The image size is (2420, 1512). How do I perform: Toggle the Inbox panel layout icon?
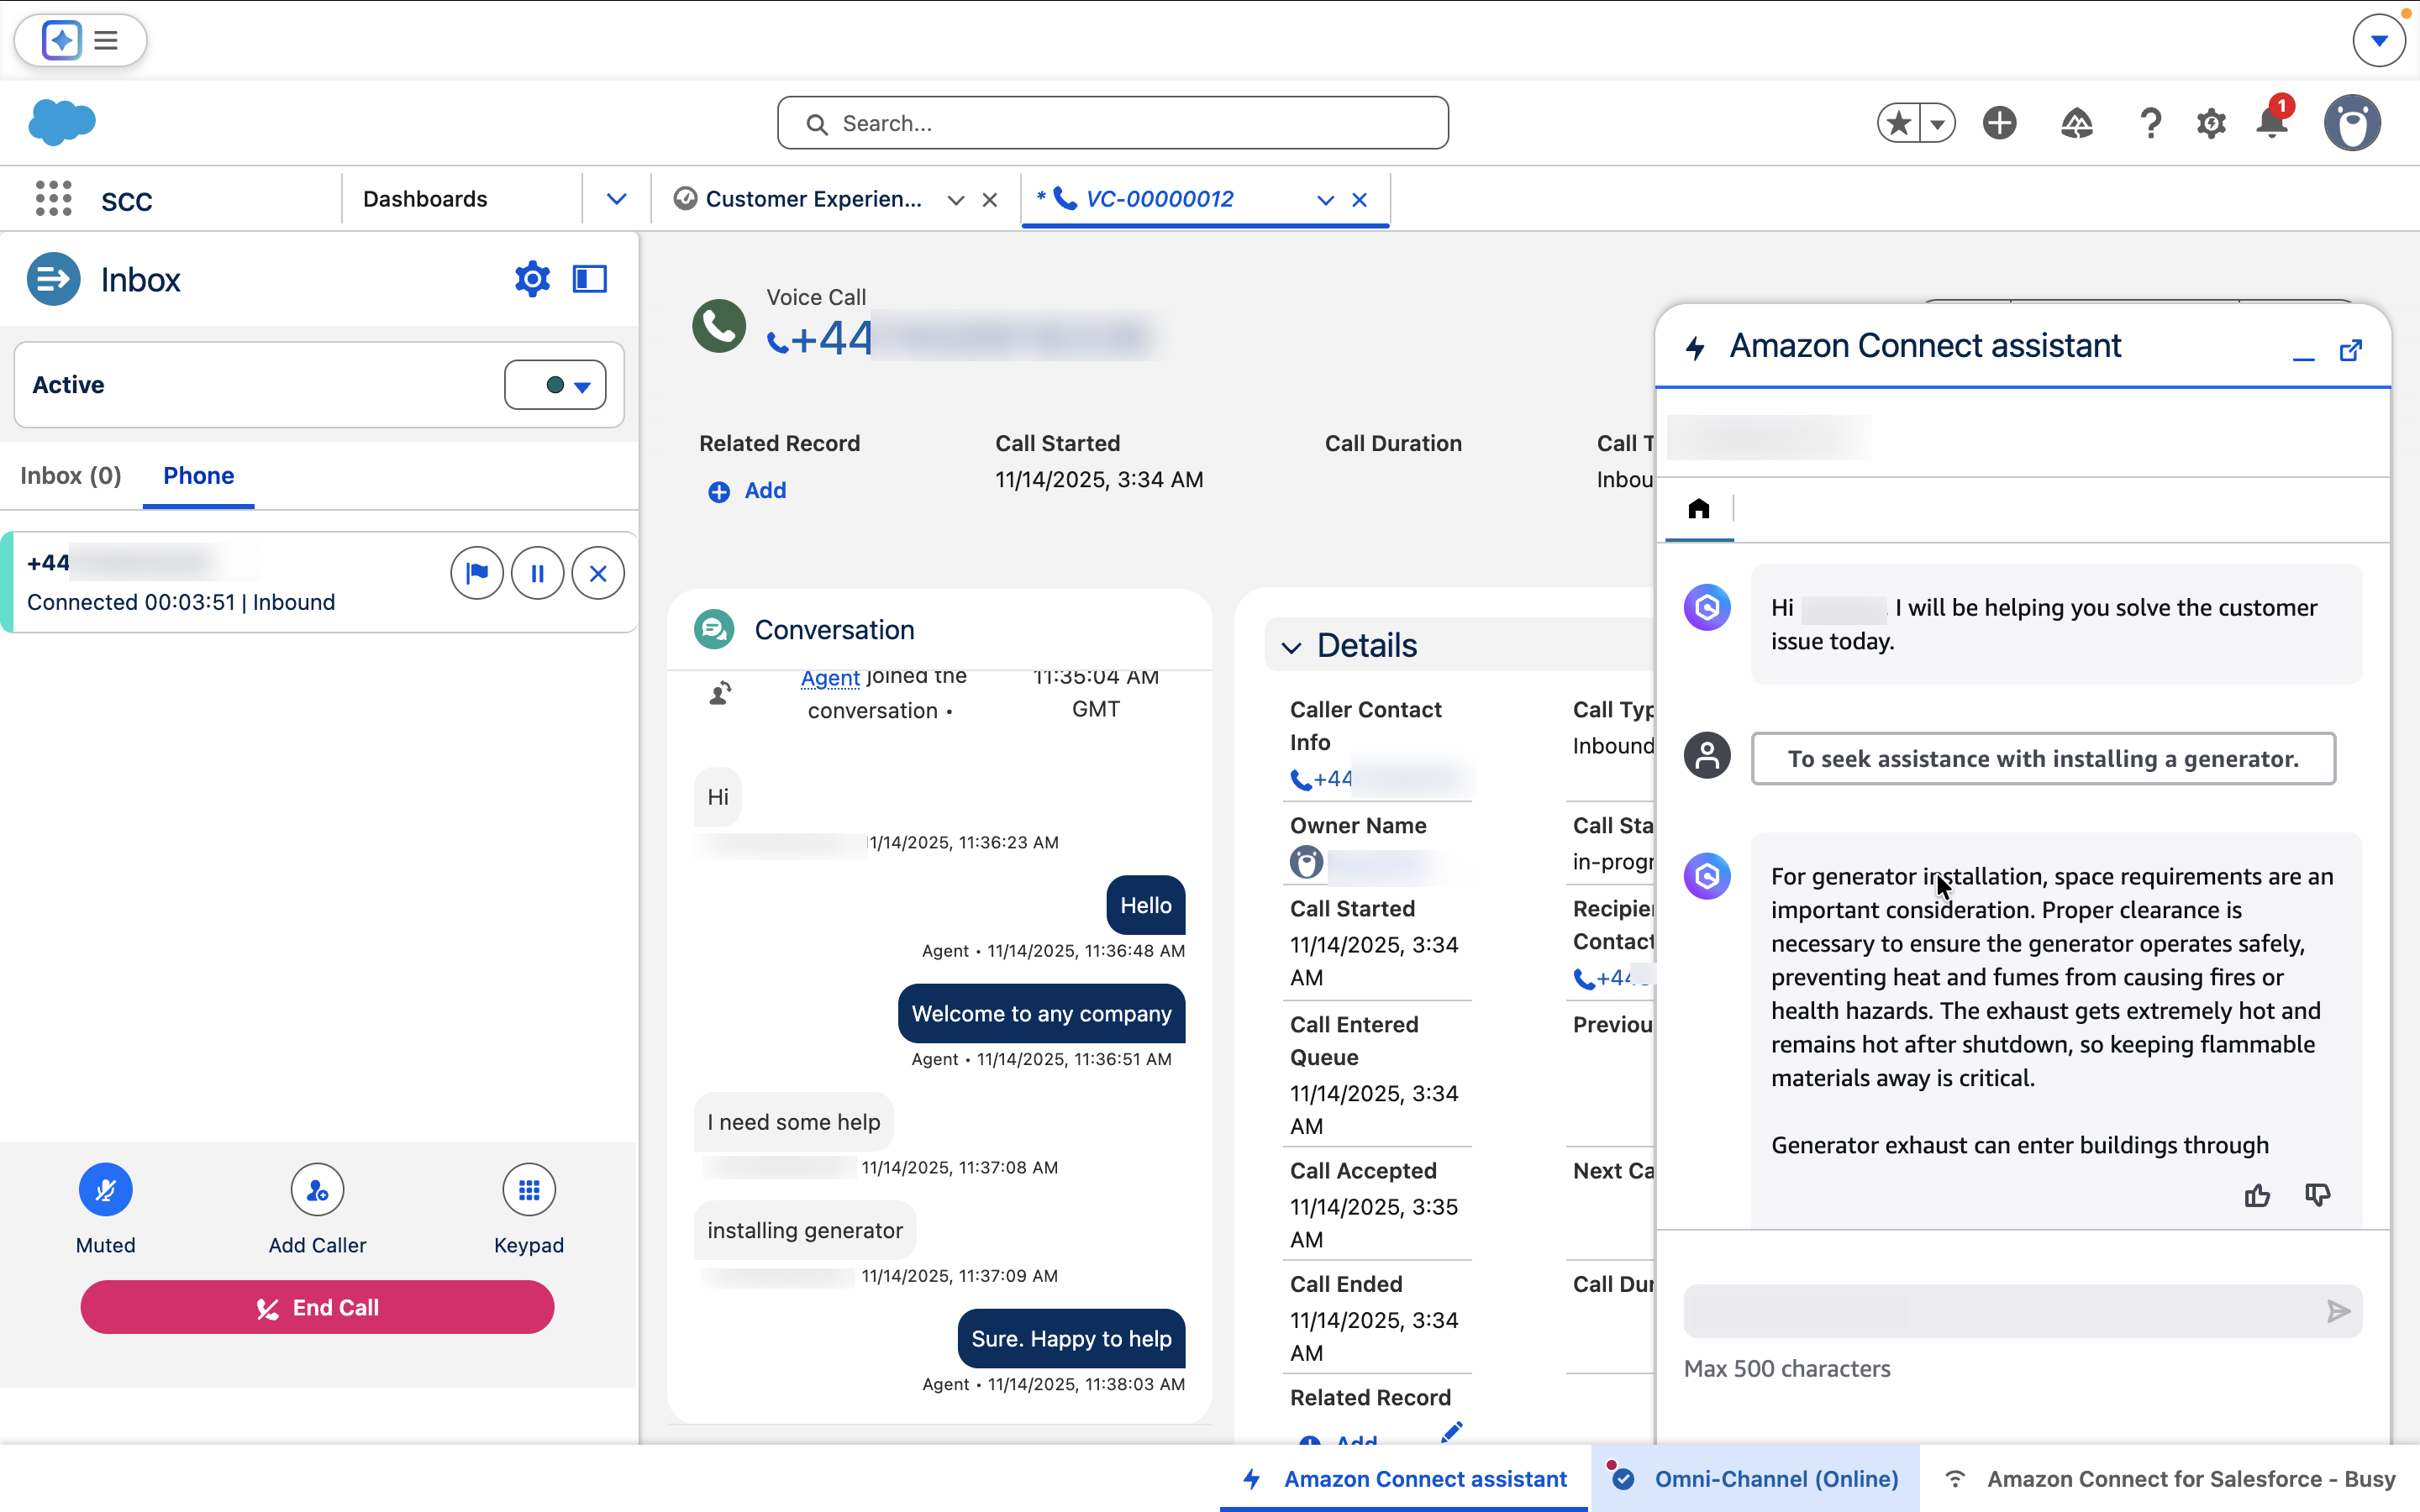(589, 279)
